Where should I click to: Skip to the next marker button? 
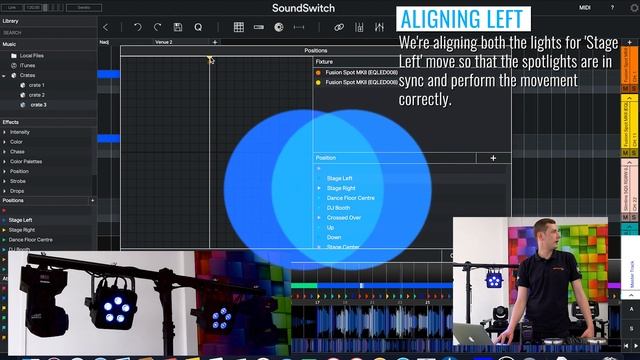click(x=635, y=345)
